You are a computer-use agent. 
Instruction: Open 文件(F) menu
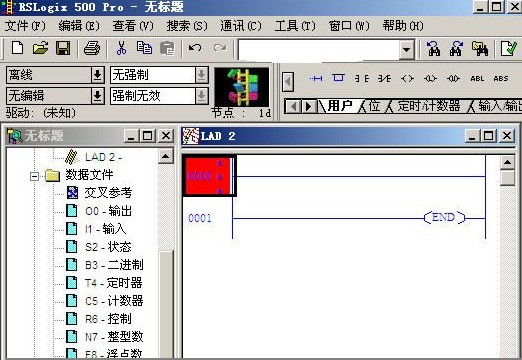pos(25,26)
